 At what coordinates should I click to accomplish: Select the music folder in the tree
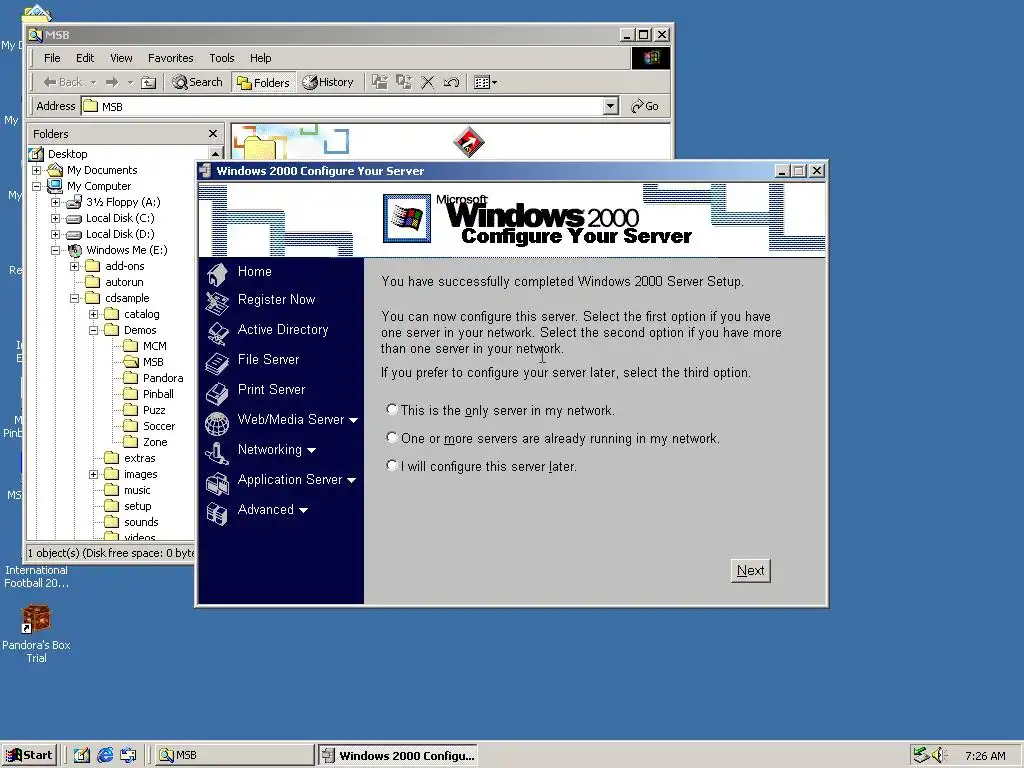click(x=137, y=490)
